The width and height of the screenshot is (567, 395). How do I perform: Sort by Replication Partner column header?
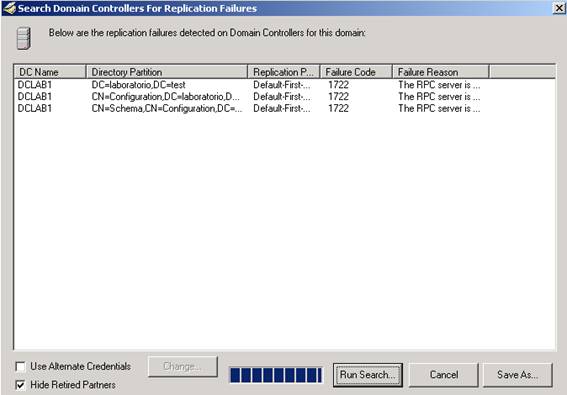pos(284,72)
